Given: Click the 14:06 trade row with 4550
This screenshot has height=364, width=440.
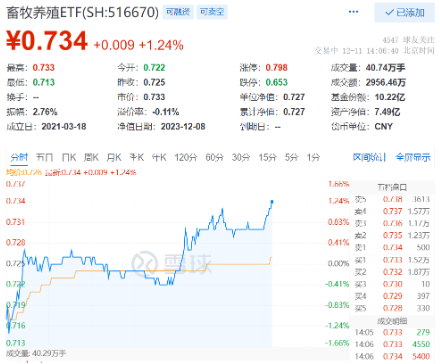Looking at the screenshot, I should pyautogui.click(x=392, y=344).
